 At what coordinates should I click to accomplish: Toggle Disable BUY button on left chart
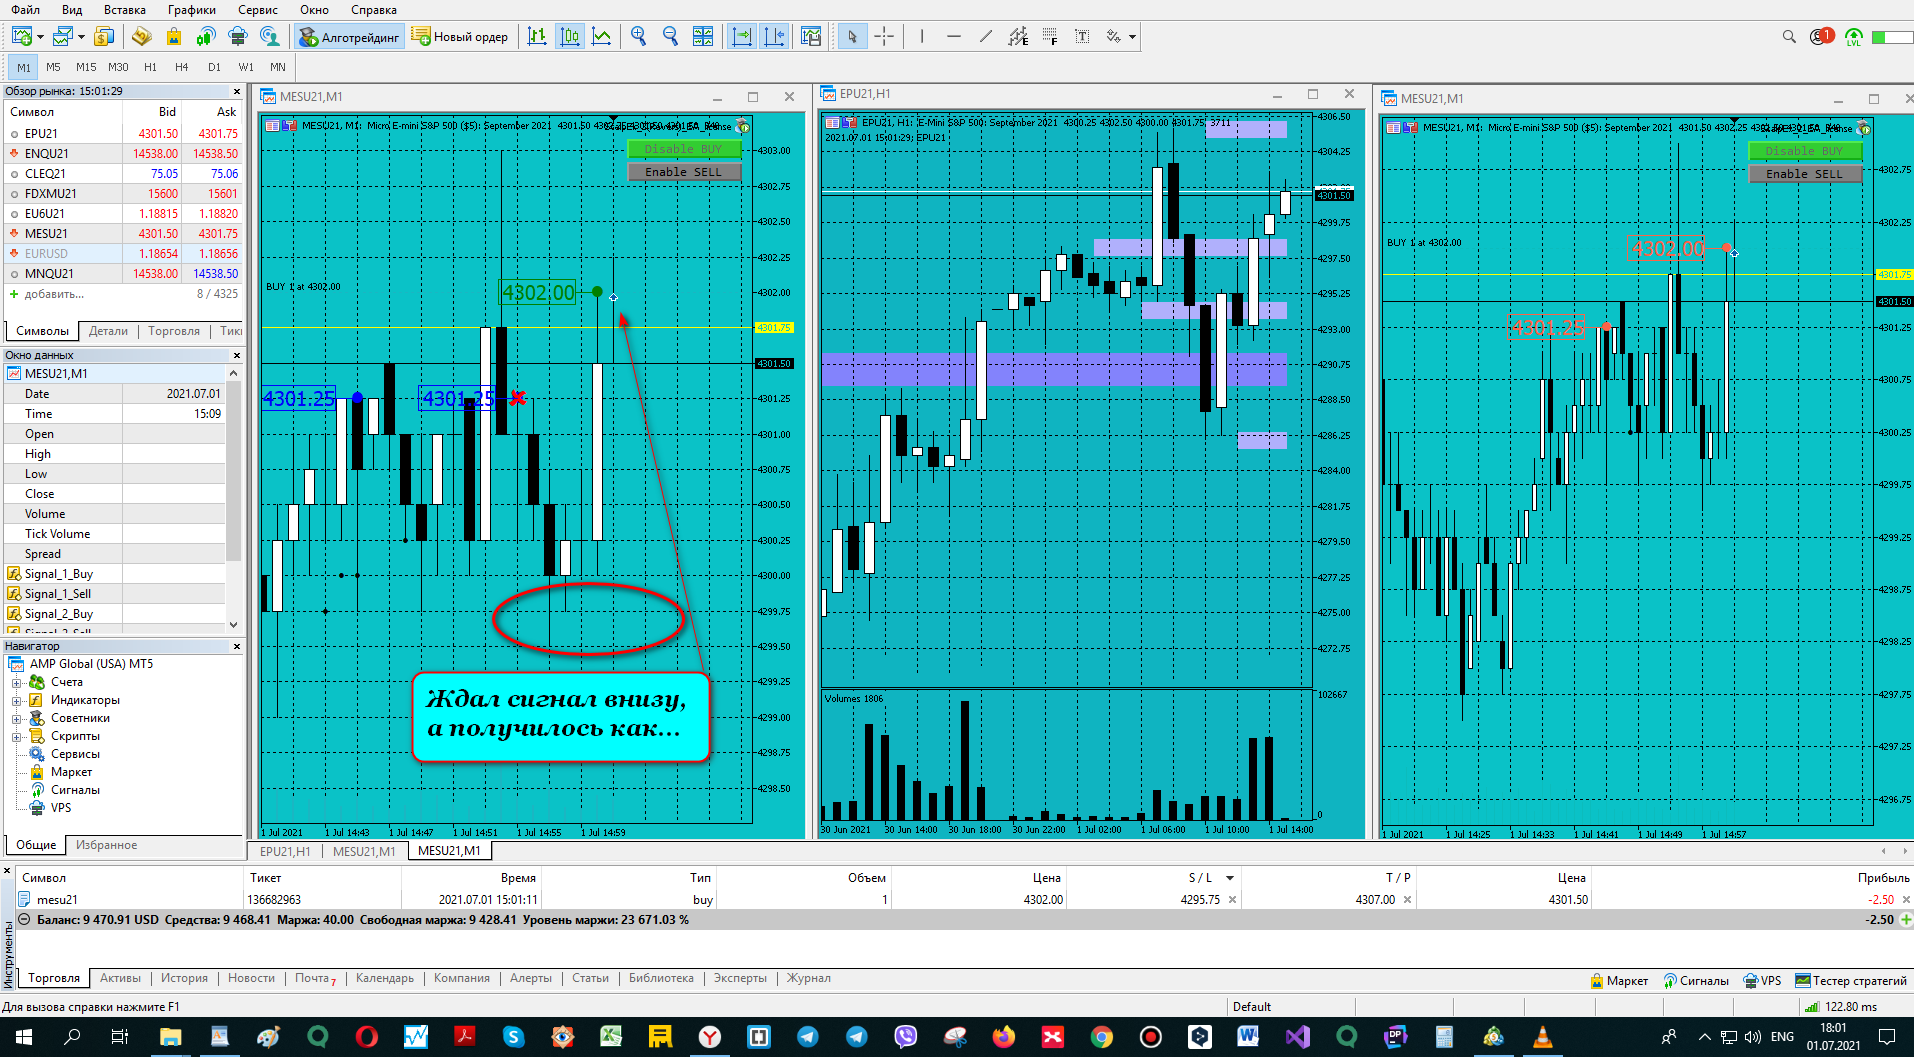pyautogui.click(x=684, y=149)
